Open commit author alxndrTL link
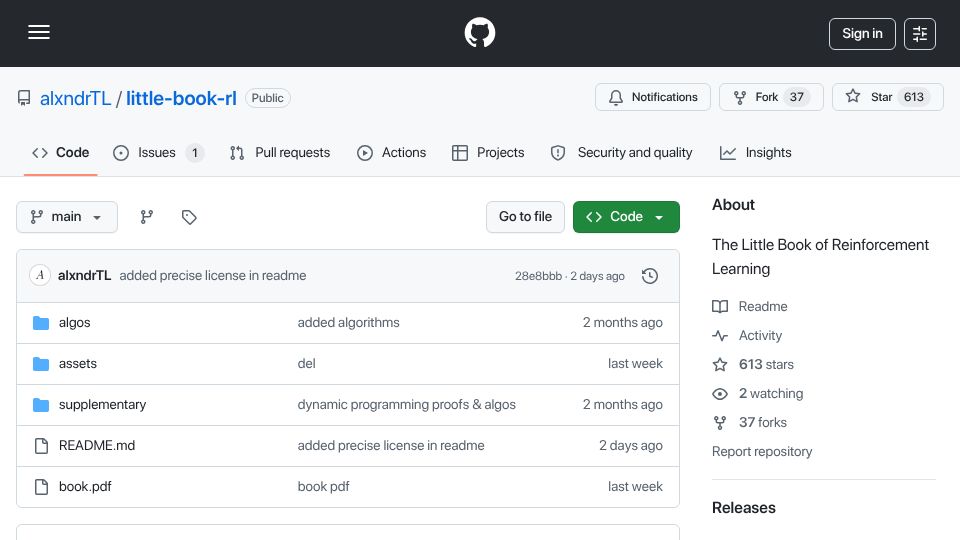This screenshot has width=960, height=540. pyautogui.click(x=84, y=276)
